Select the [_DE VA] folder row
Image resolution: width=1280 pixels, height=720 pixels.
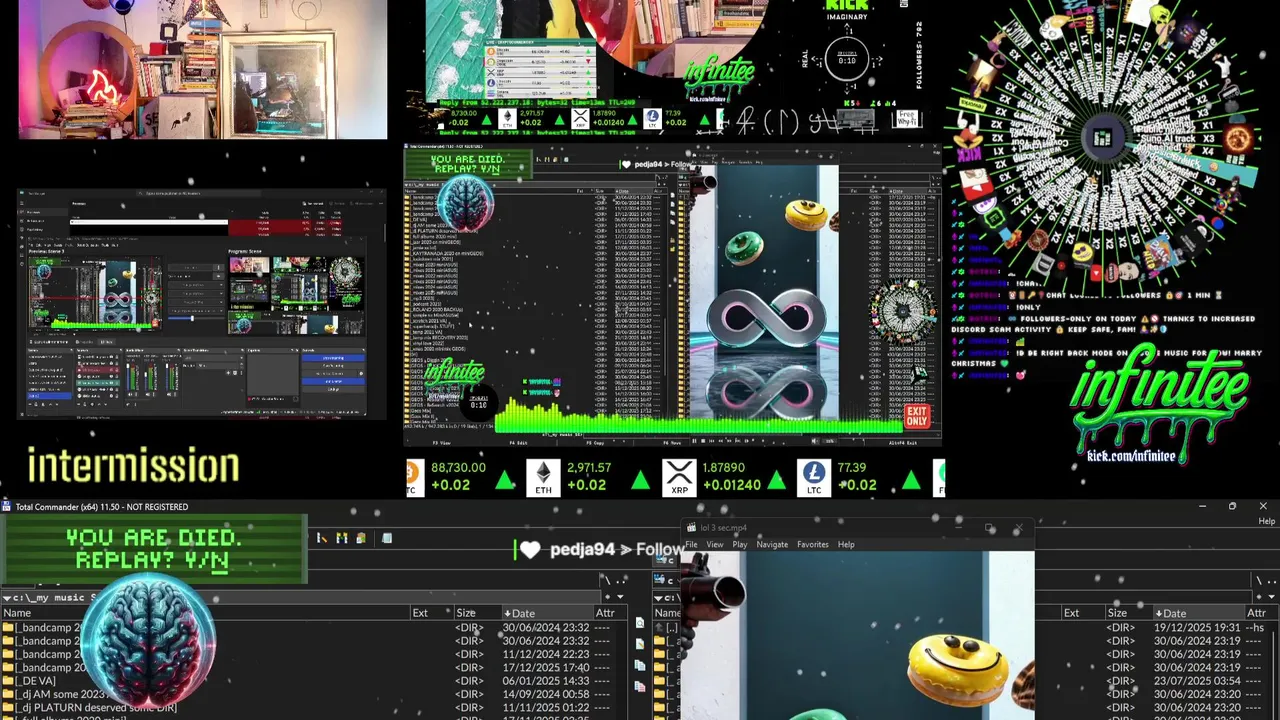[x=315, y=681]
